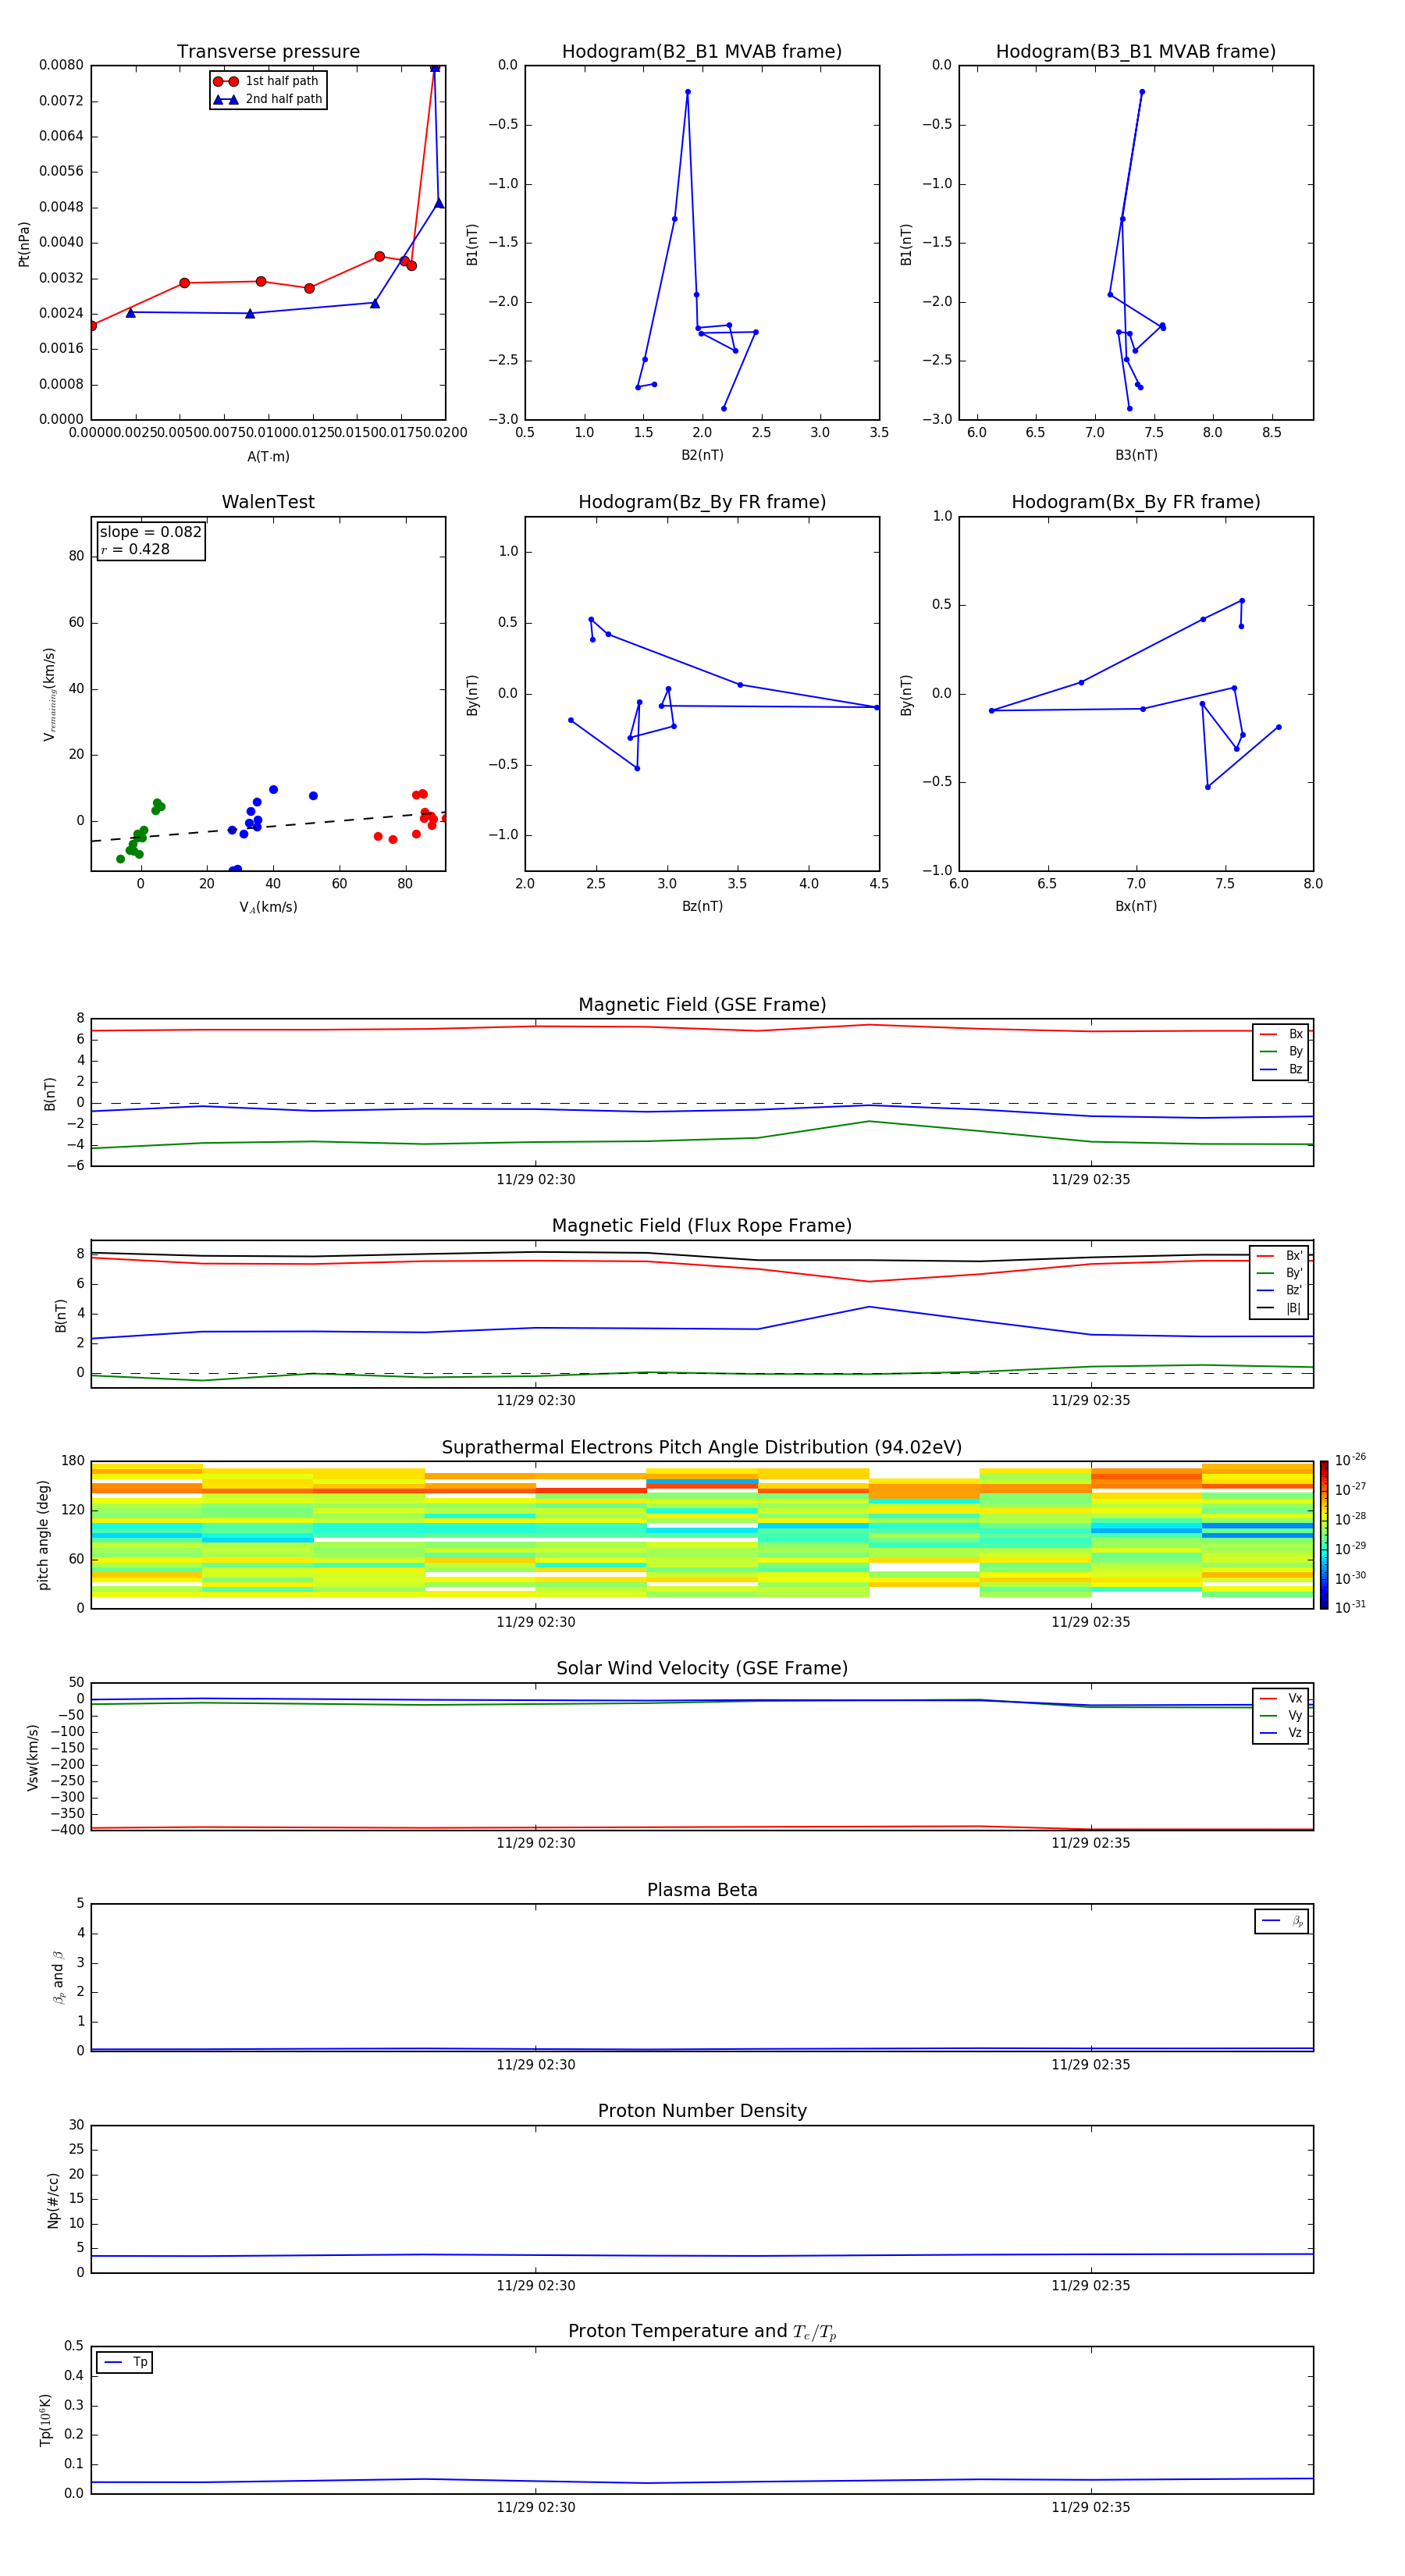The height and width of the screenshot is (2576, 1405).
Task: Click the pitch angle colorbar
Action: click(1324, 1535)
